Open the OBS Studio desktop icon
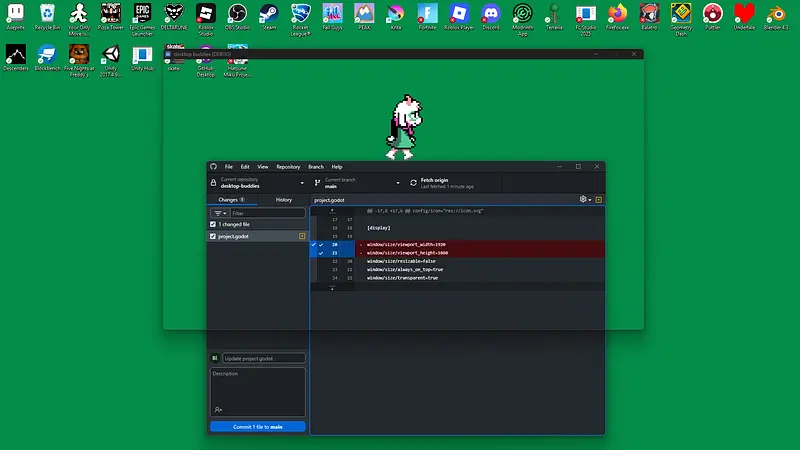 237,18
